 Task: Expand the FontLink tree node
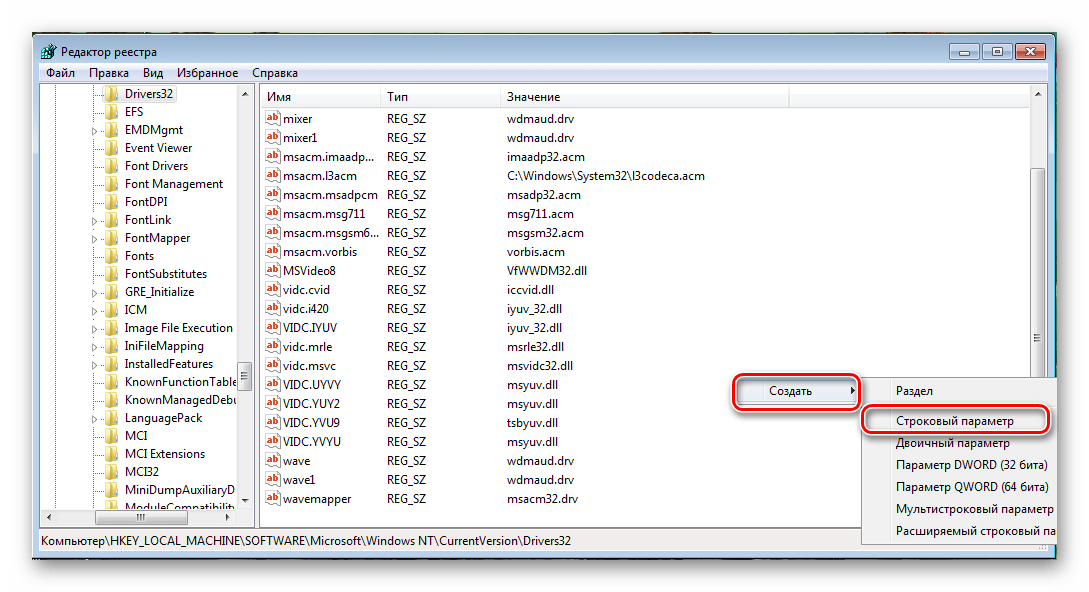point(95,220)
